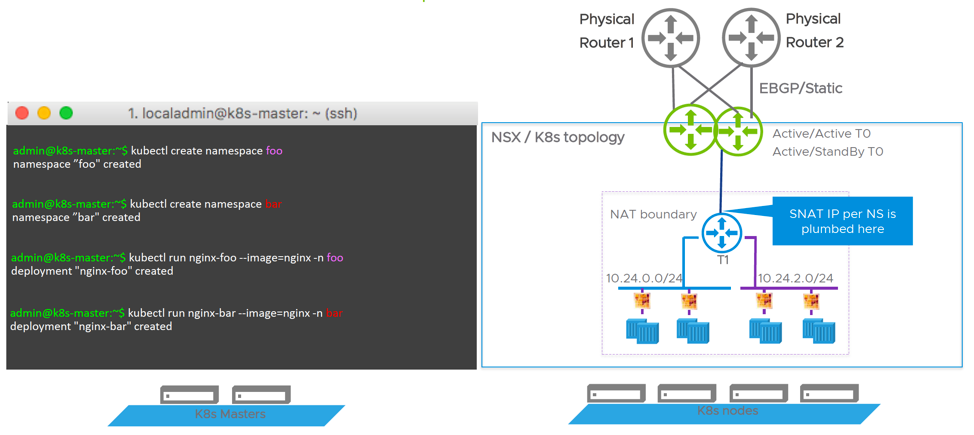Click the SNAT IP per NS callout box
The width and height of the screenshot is (974, 435).
pyautogui.click(x=842, y=221)
